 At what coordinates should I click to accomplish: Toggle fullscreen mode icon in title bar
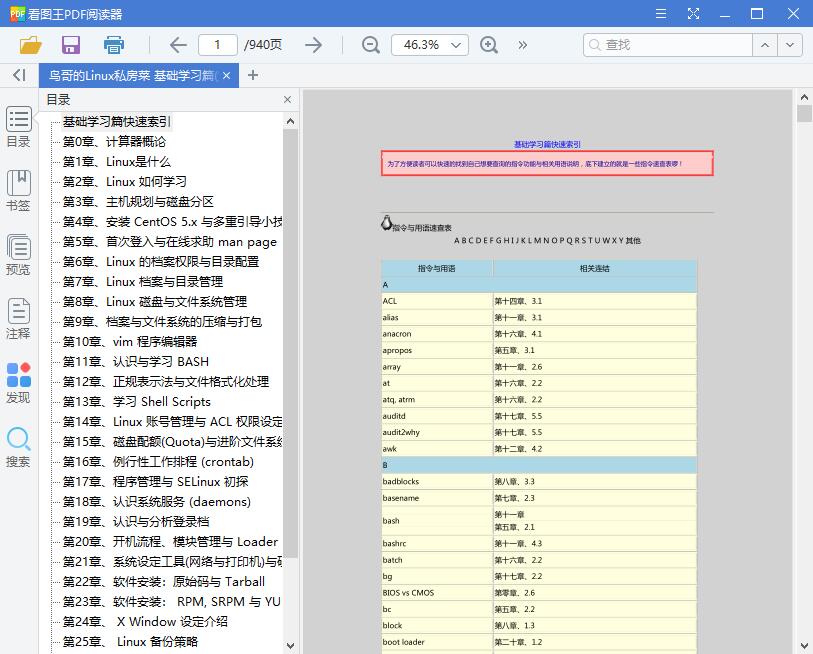tap(693, 13)
